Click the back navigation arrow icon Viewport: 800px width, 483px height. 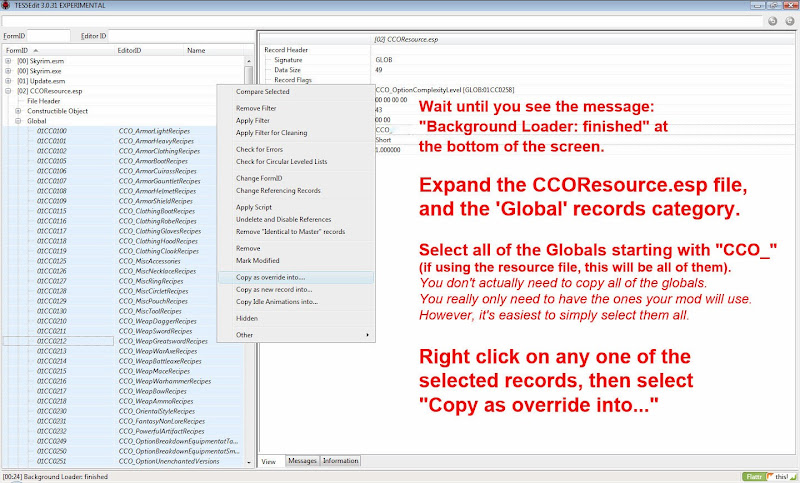click(x=772, y=21)
